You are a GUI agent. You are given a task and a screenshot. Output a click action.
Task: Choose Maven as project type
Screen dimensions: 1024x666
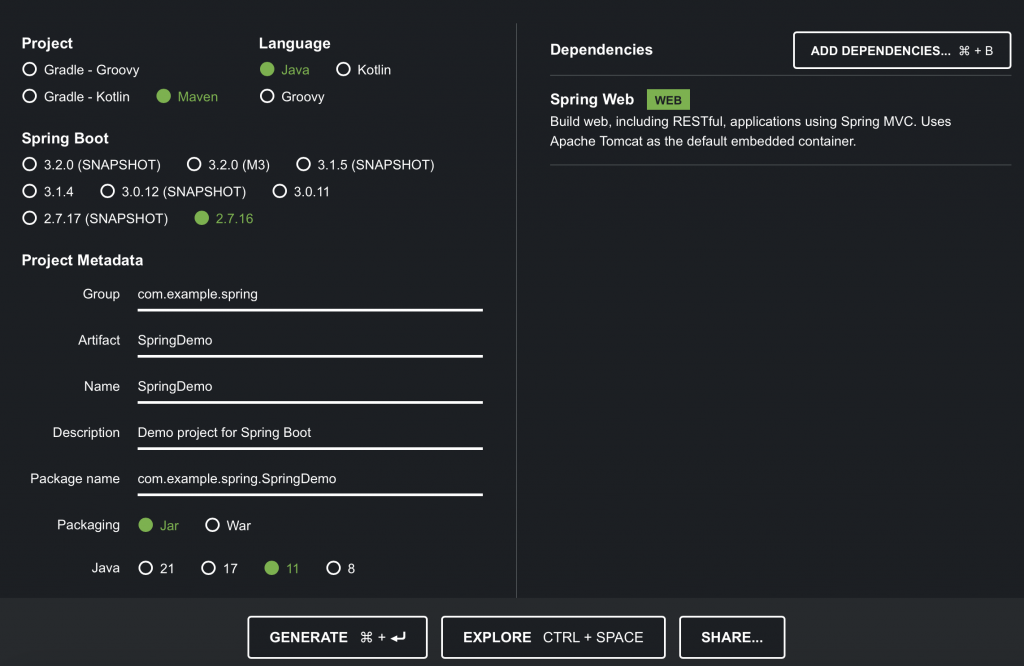tap(187, 97)
